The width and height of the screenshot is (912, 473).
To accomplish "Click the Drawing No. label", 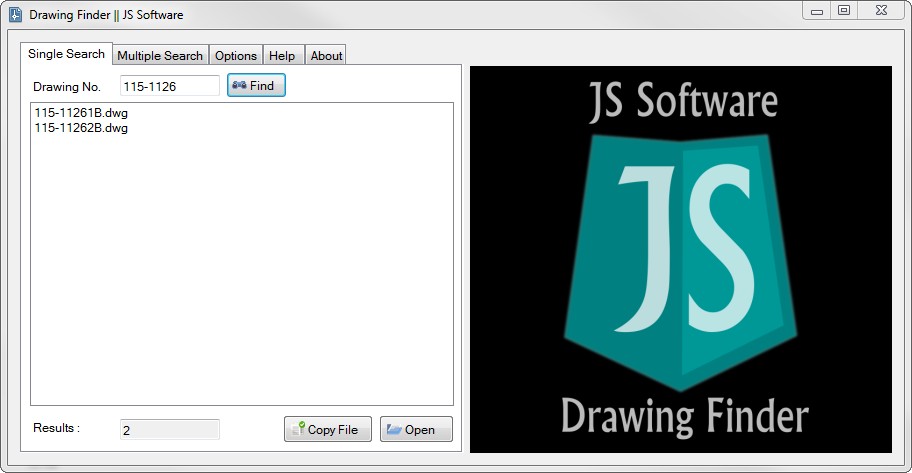I will coord(67,87).
